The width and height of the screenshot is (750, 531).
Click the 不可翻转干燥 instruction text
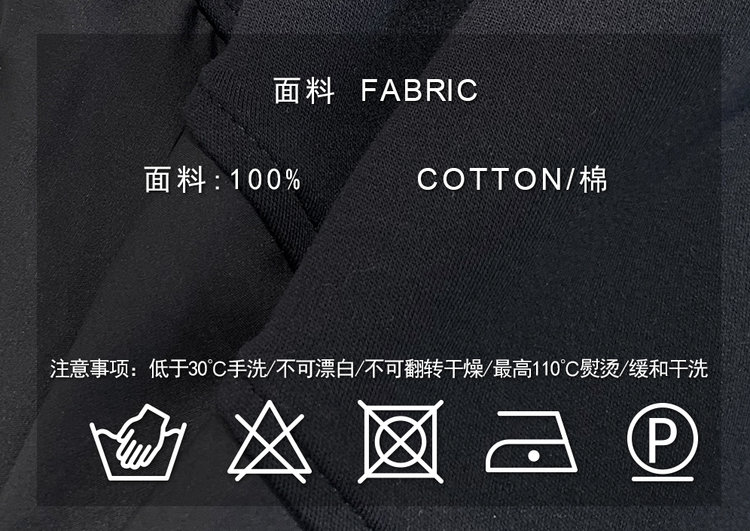pyautogui.click(x=424, y=369)
